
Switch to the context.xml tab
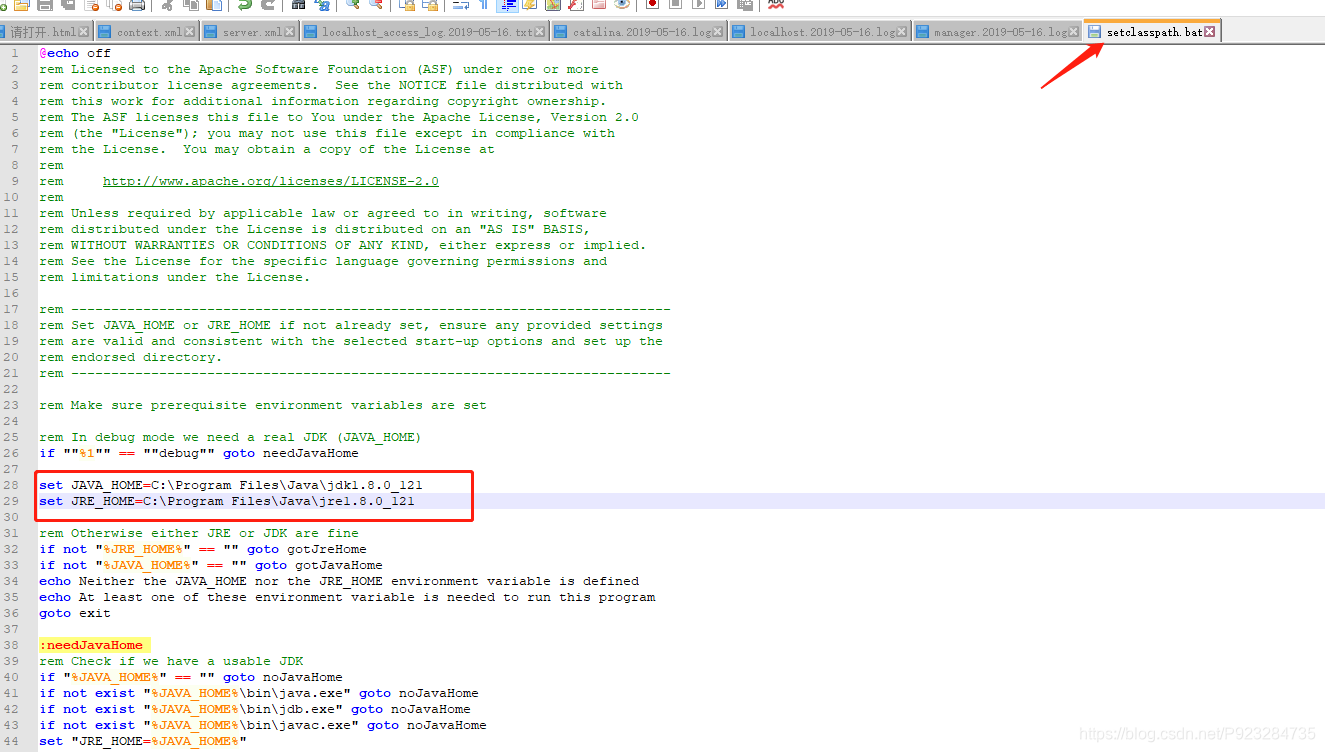click(147, 32)
